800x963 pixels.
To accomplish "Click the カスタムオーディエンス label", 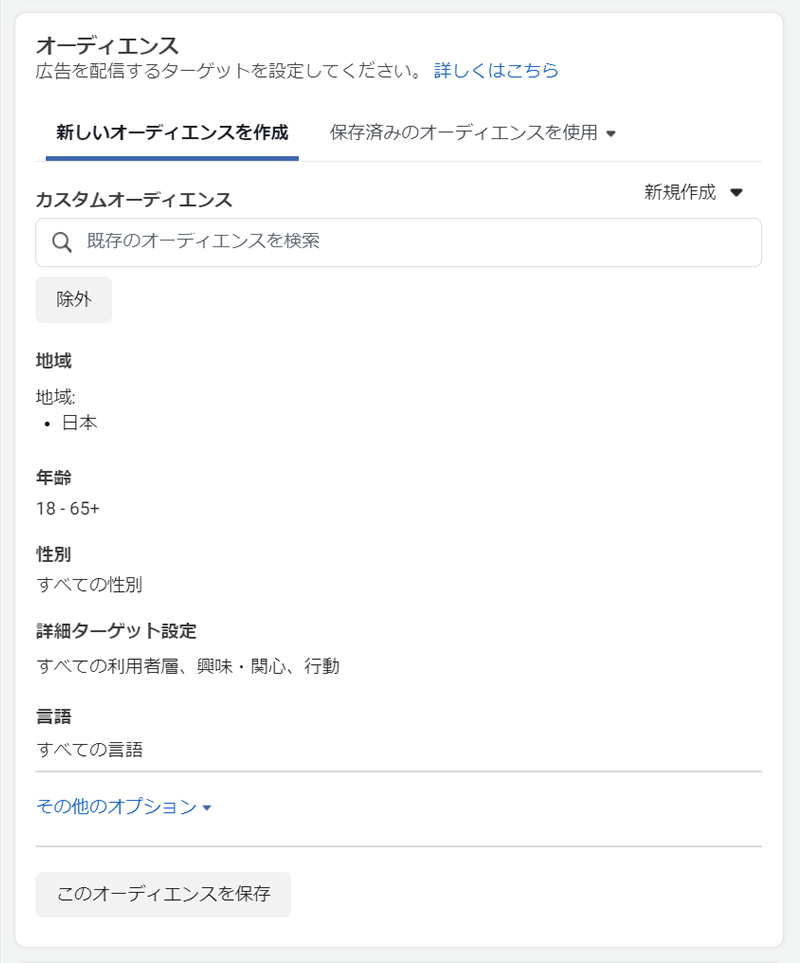I will click(x=134, y=200).
